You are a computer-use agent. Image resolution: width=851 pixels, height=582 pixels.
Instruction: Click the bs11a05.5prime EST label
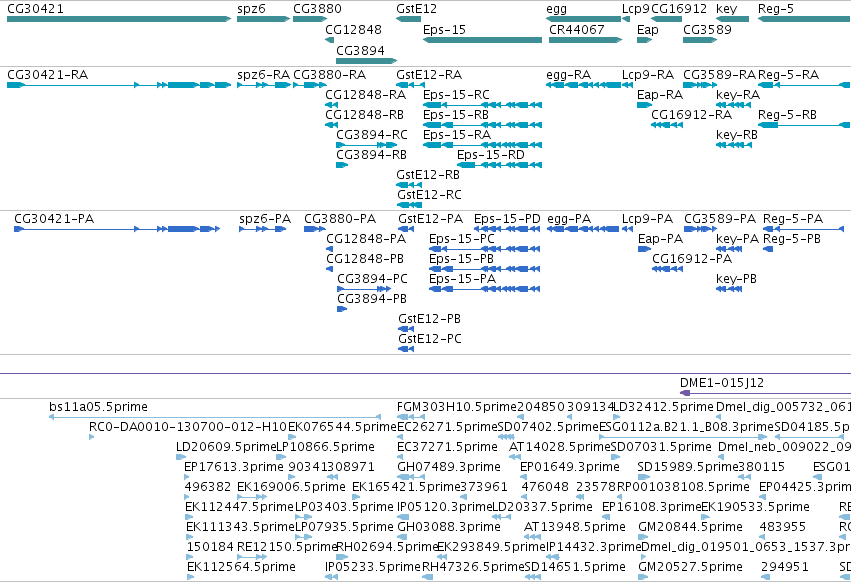coord(98,407)
